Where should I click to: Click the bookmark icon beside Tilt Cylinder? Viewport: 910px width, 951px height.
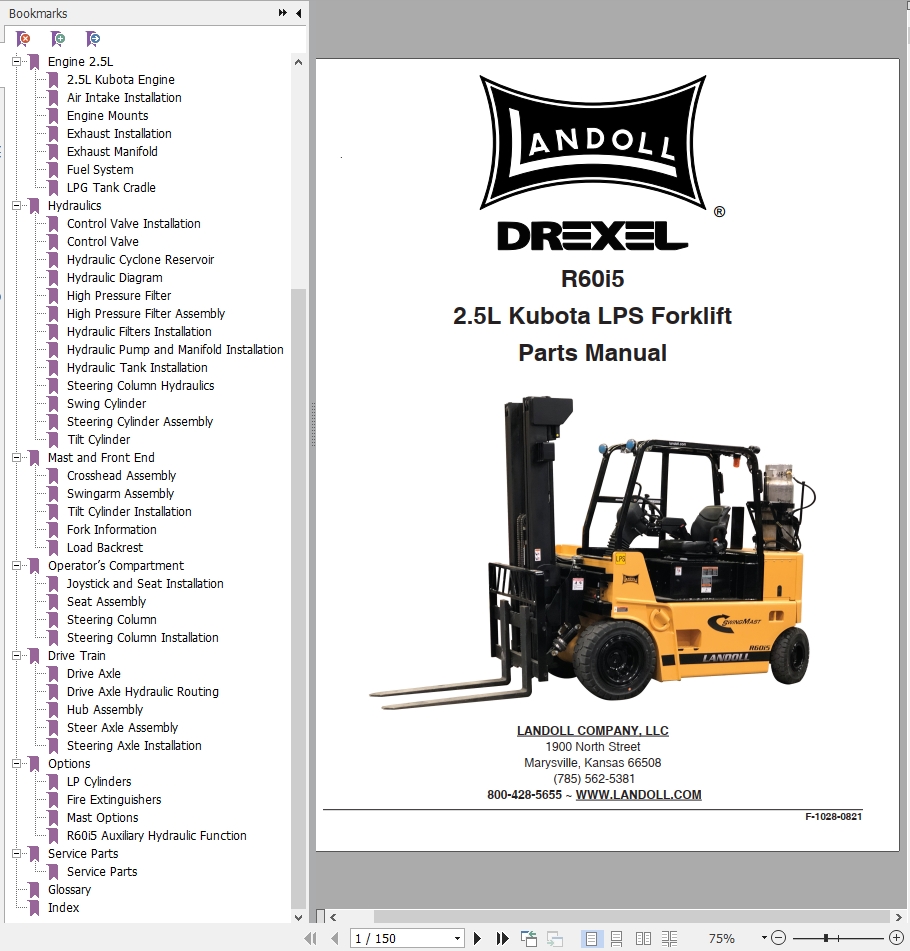(53, 440)
